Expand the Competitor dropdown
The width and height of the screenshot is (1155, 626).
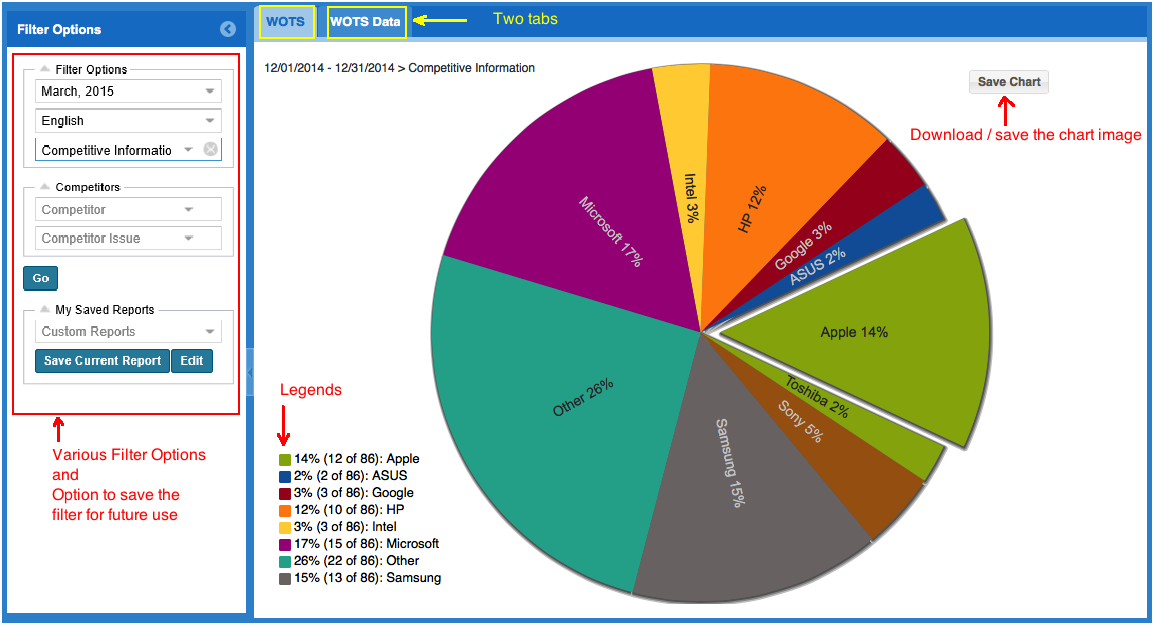click(x=189, y=210)
